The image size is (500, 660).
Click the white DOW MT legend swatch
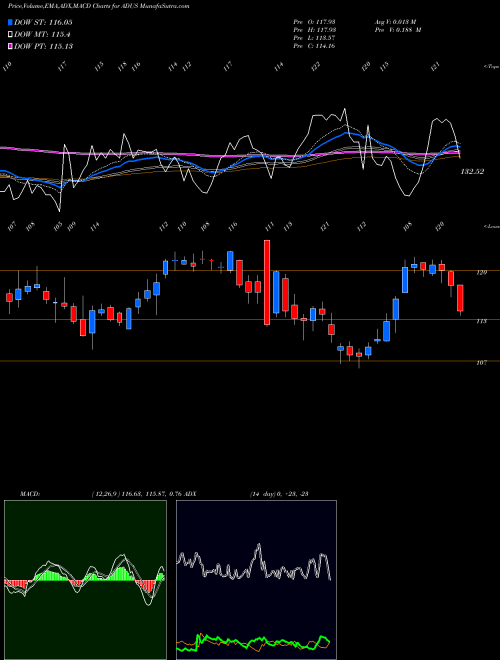(x=10, y=35)
